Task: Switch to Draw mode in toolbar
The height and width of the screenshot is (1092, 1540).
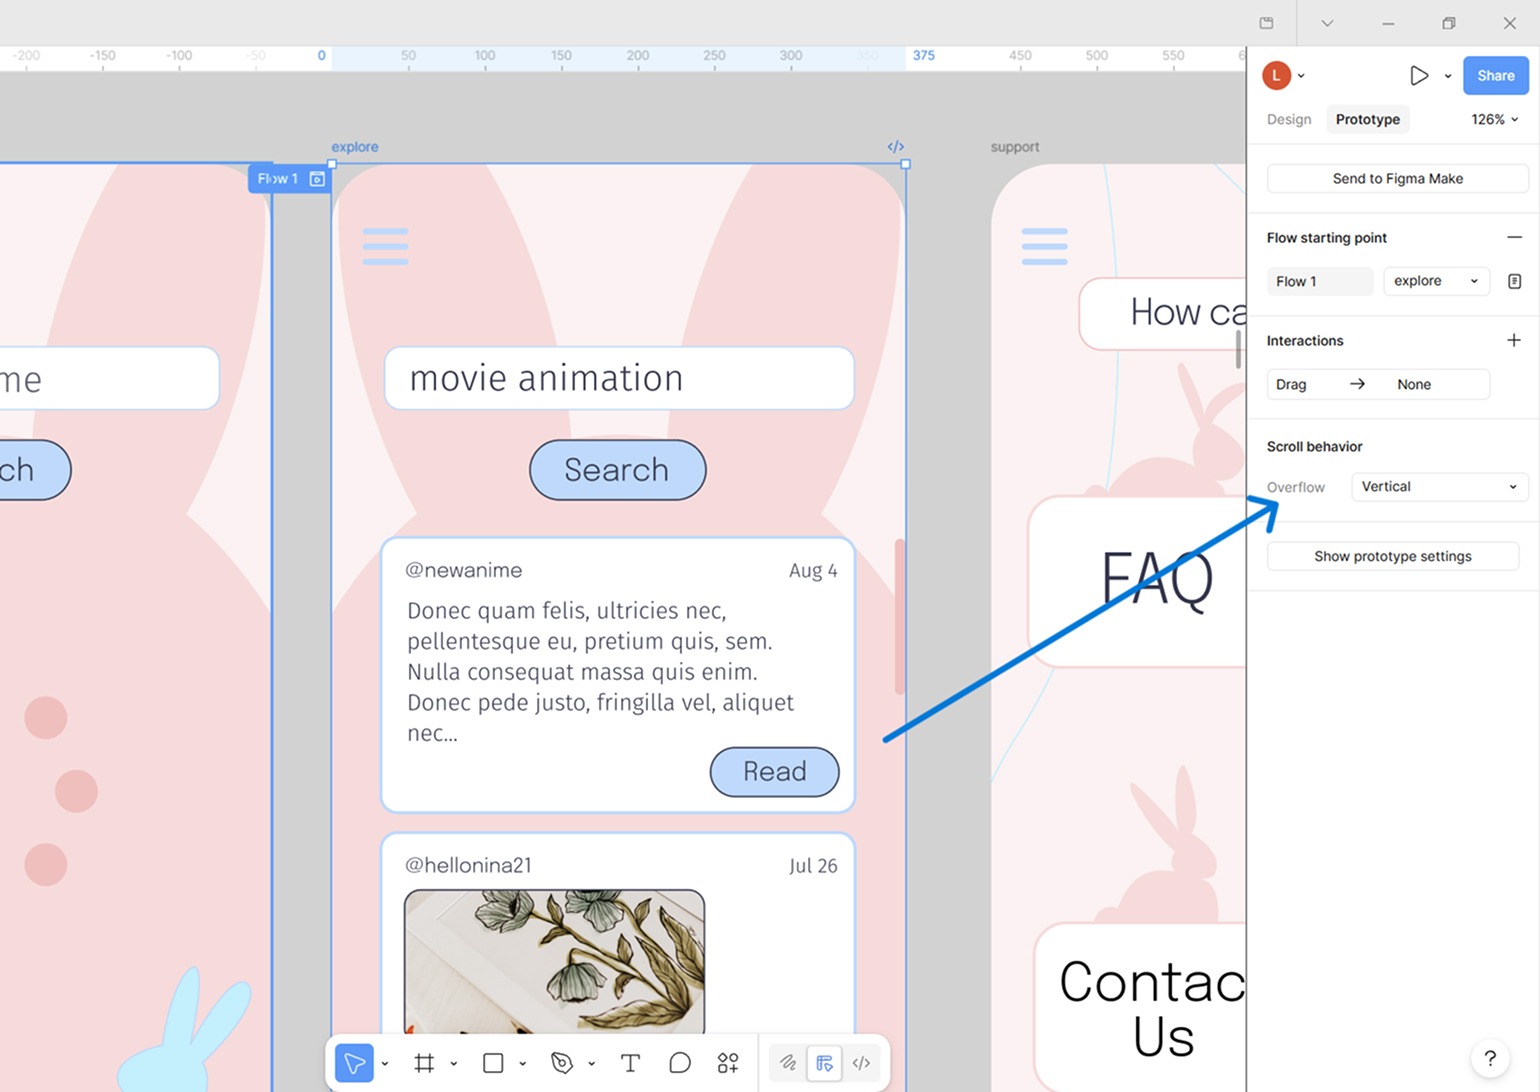Action: tap(788, 1063)
